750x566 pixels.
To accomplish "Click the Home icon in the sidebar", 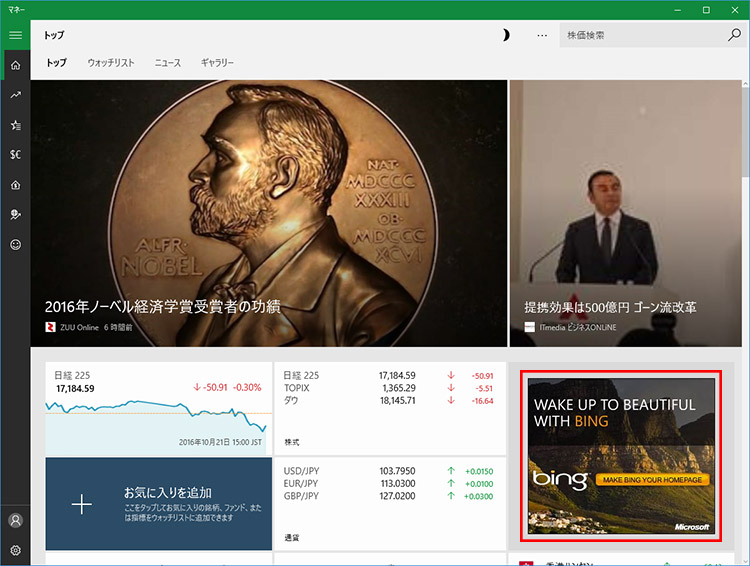I will tap(15, 65).
